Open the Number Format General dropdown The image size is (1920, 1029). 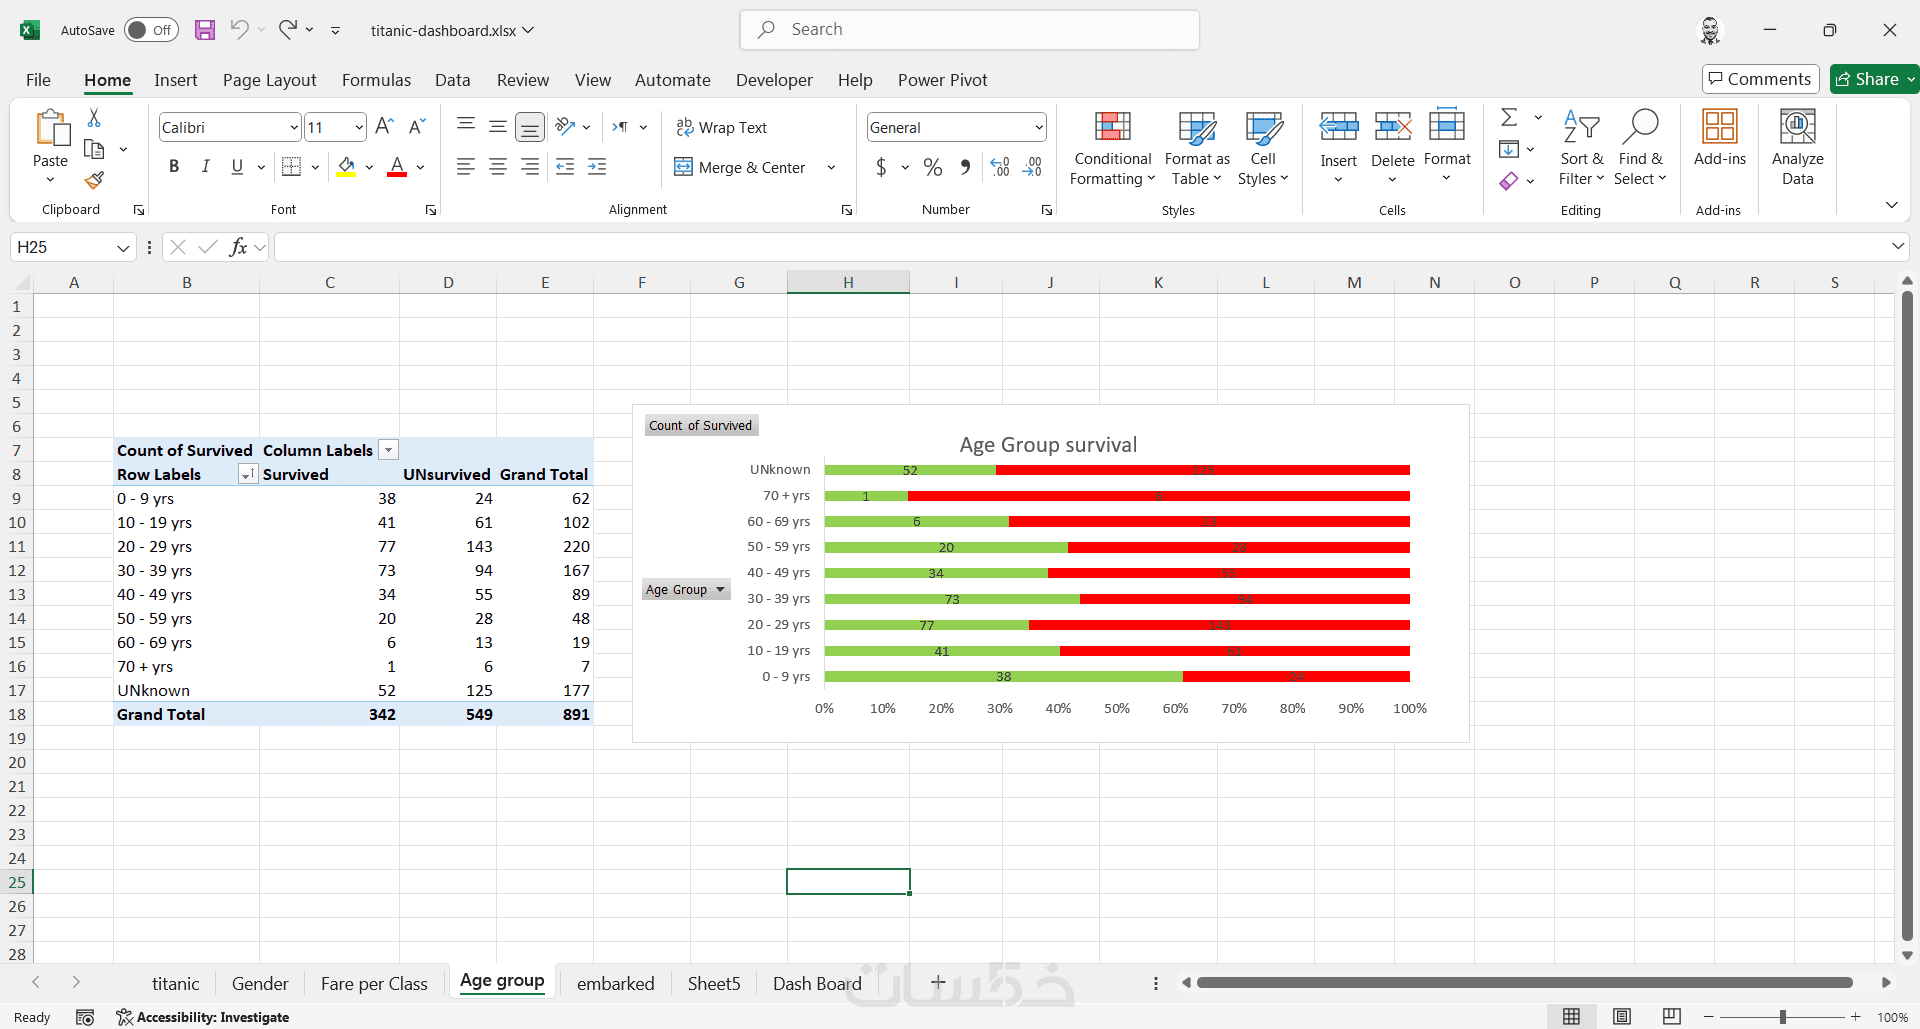coord(1039,127)
